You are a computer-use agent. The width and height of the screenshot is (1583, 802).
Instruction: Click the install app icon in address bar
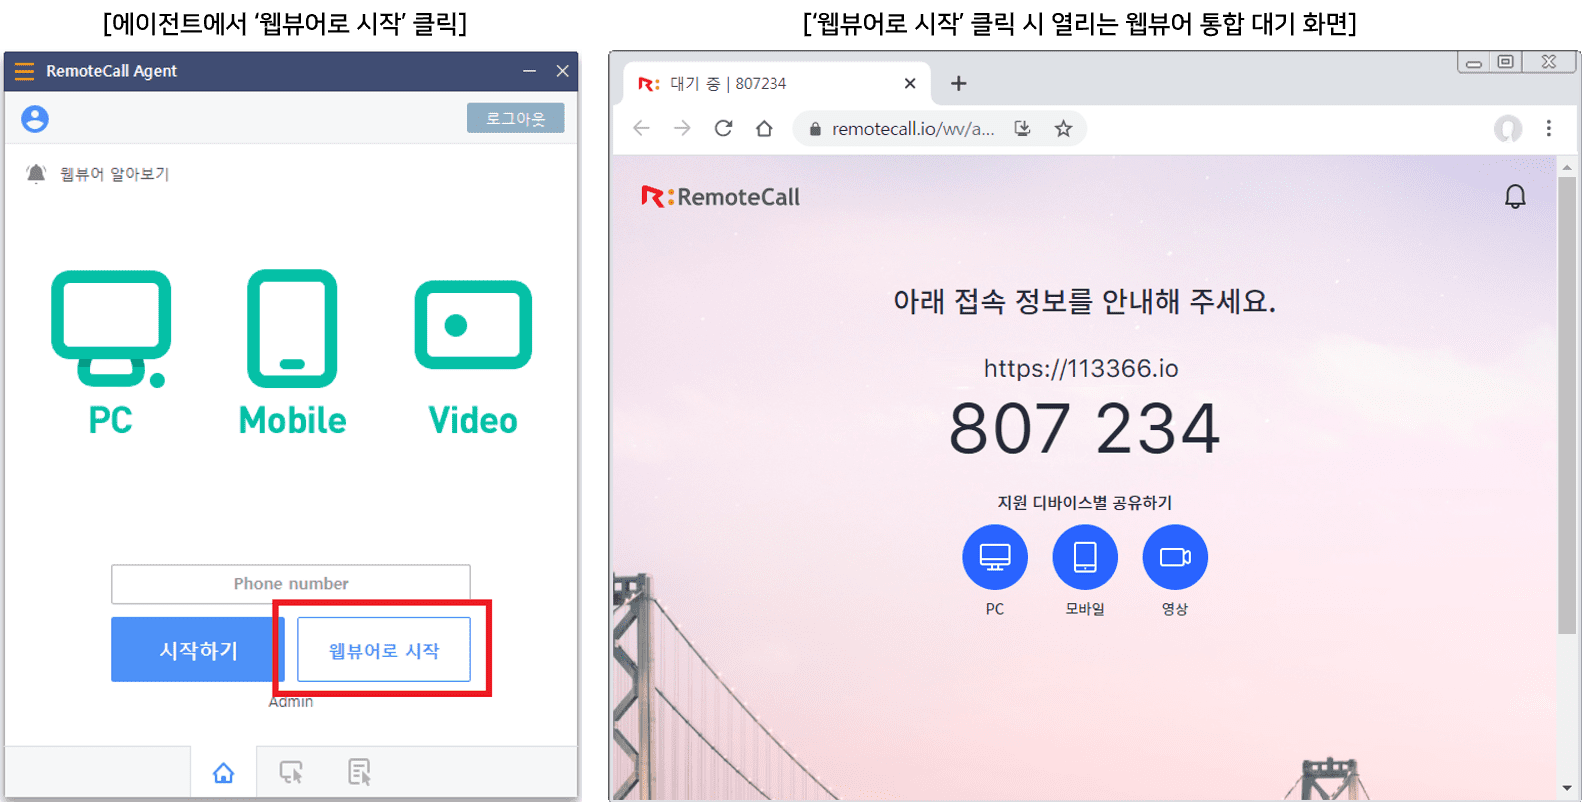pos(1022,128)
